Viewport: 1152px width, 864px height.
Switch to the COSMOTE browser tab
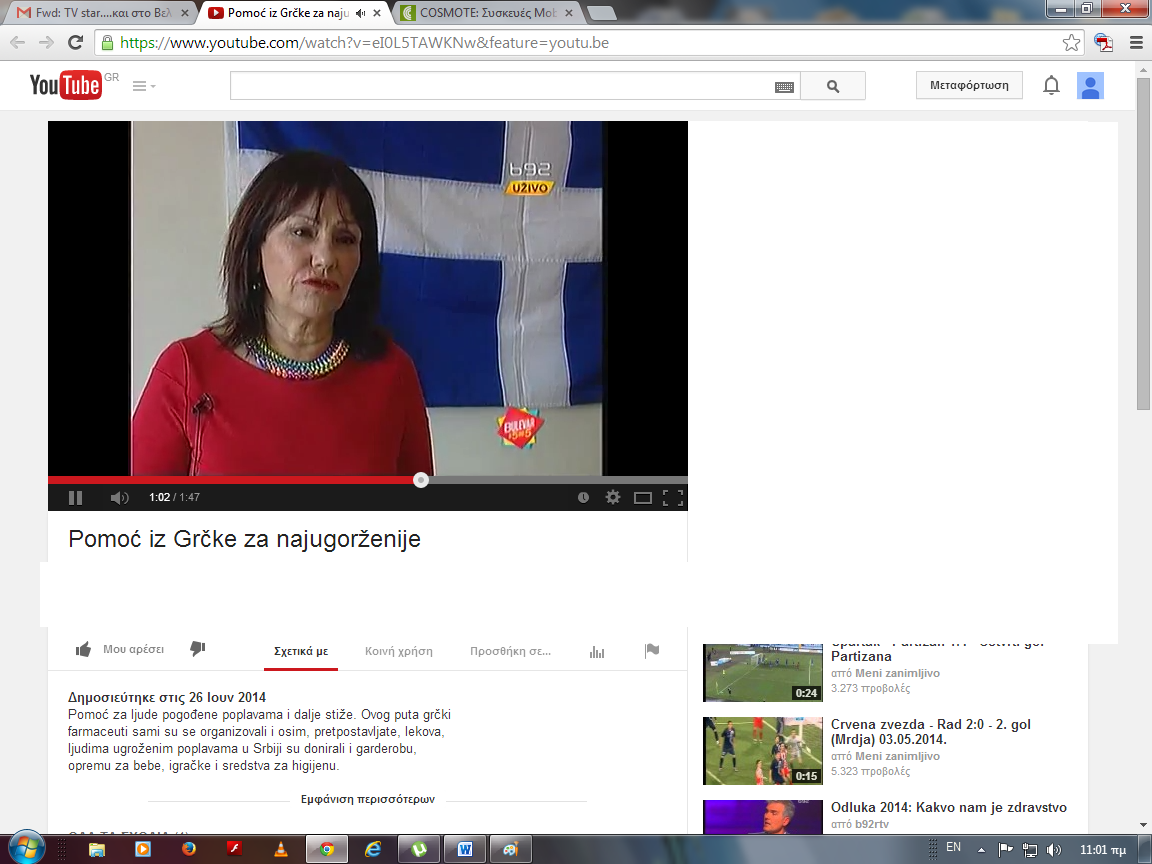coord(488,12)
